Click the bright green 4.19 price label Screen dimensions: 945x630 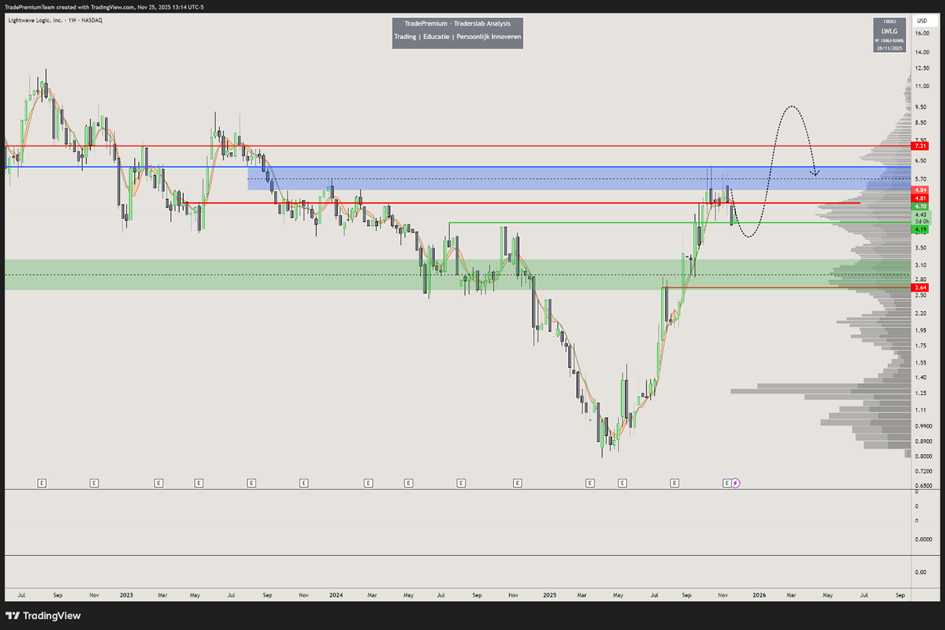point(920,230)
